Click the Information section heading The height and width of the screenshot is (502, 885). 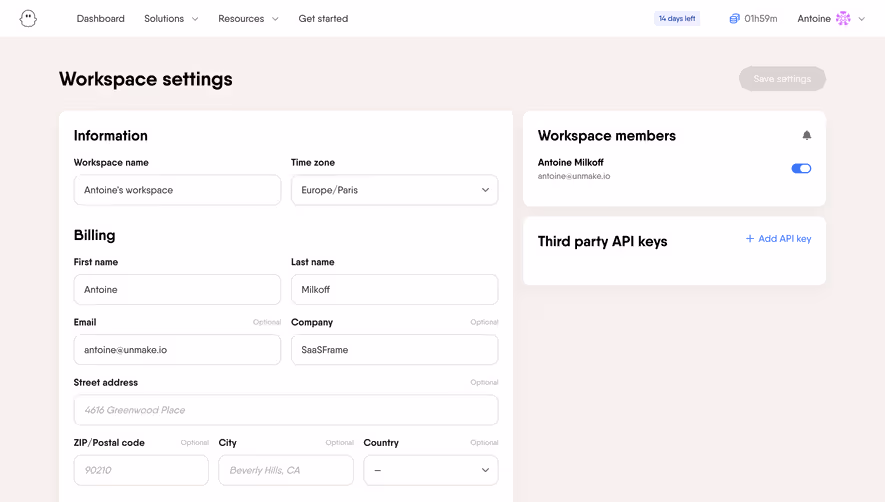(x=111, y=136)
